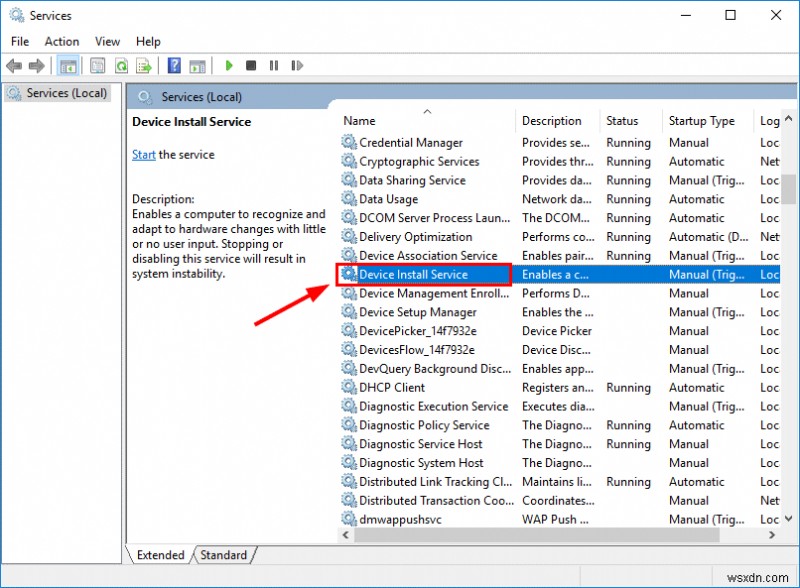Click the back navigation arrow
Viewport: 800px width, 588px height.
pos(14,65)
